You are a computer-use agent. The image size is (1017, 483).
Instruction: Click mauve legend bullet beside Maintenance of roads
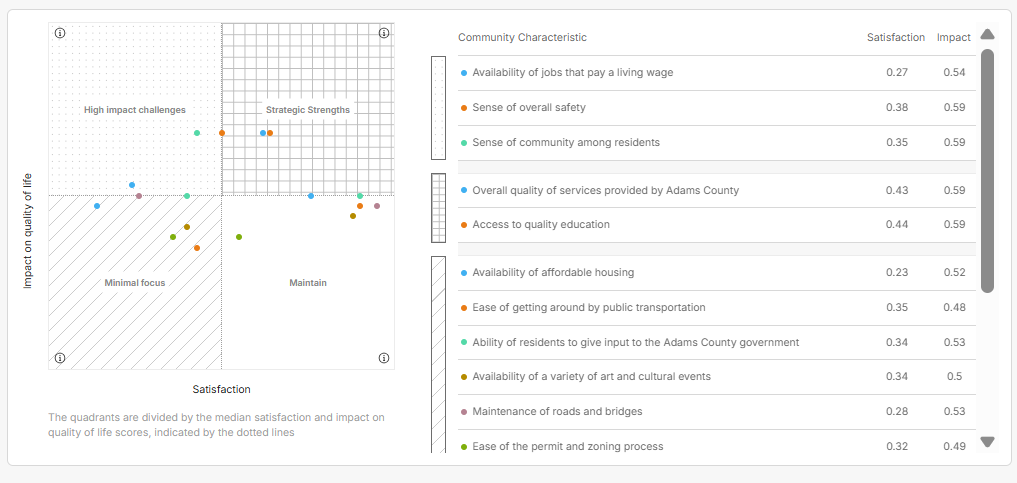464,412
